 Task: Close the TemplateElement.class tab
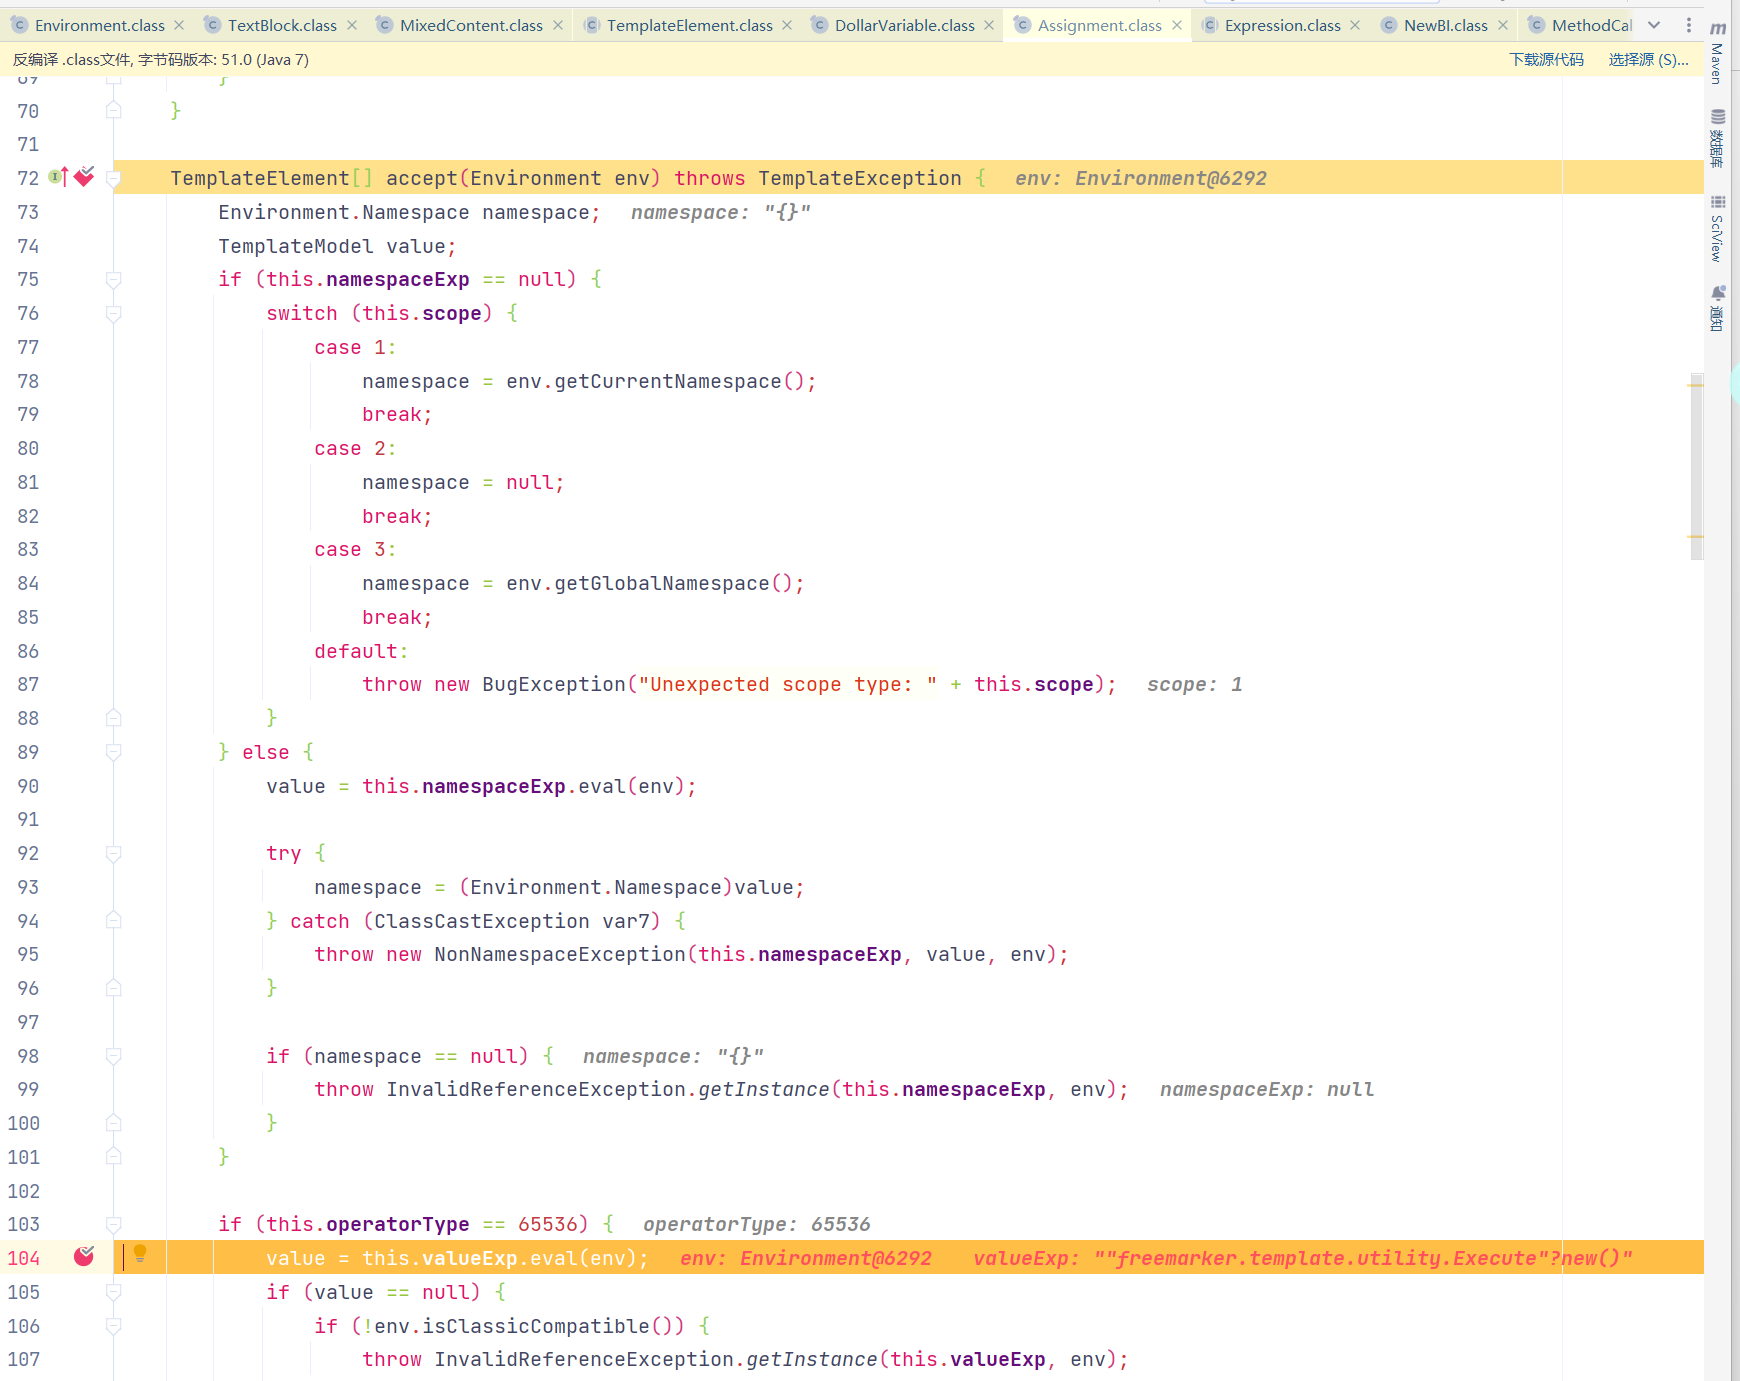[787, 25]
